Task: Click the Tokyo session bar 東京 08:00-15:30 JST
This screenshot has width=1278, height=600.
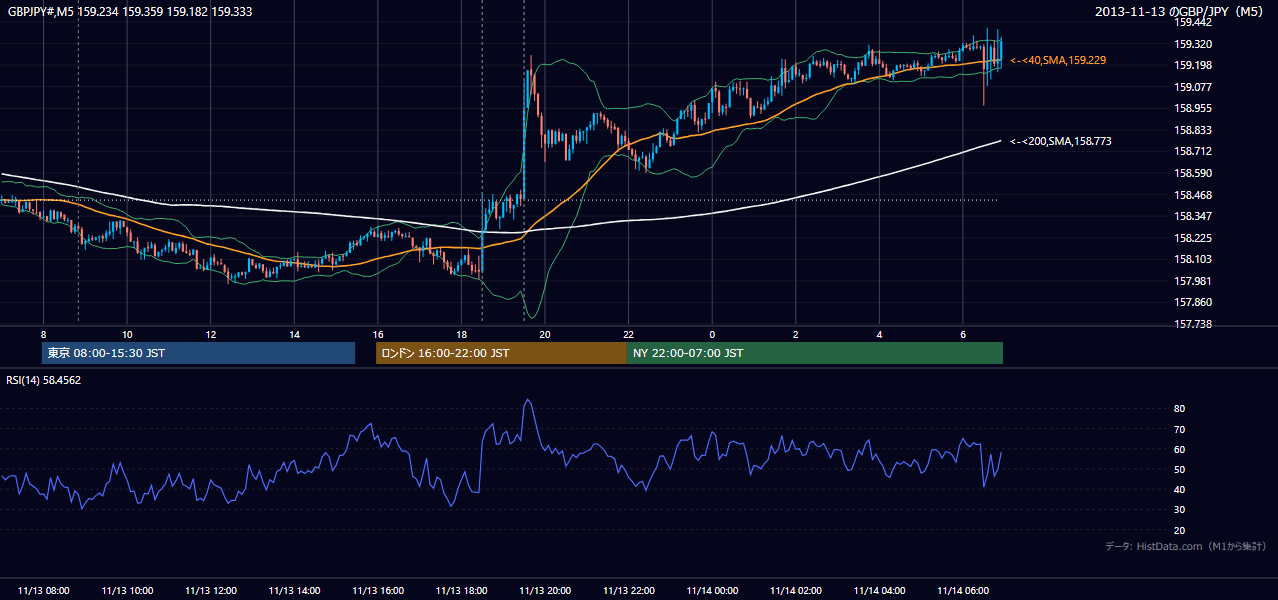Action: 198,353
